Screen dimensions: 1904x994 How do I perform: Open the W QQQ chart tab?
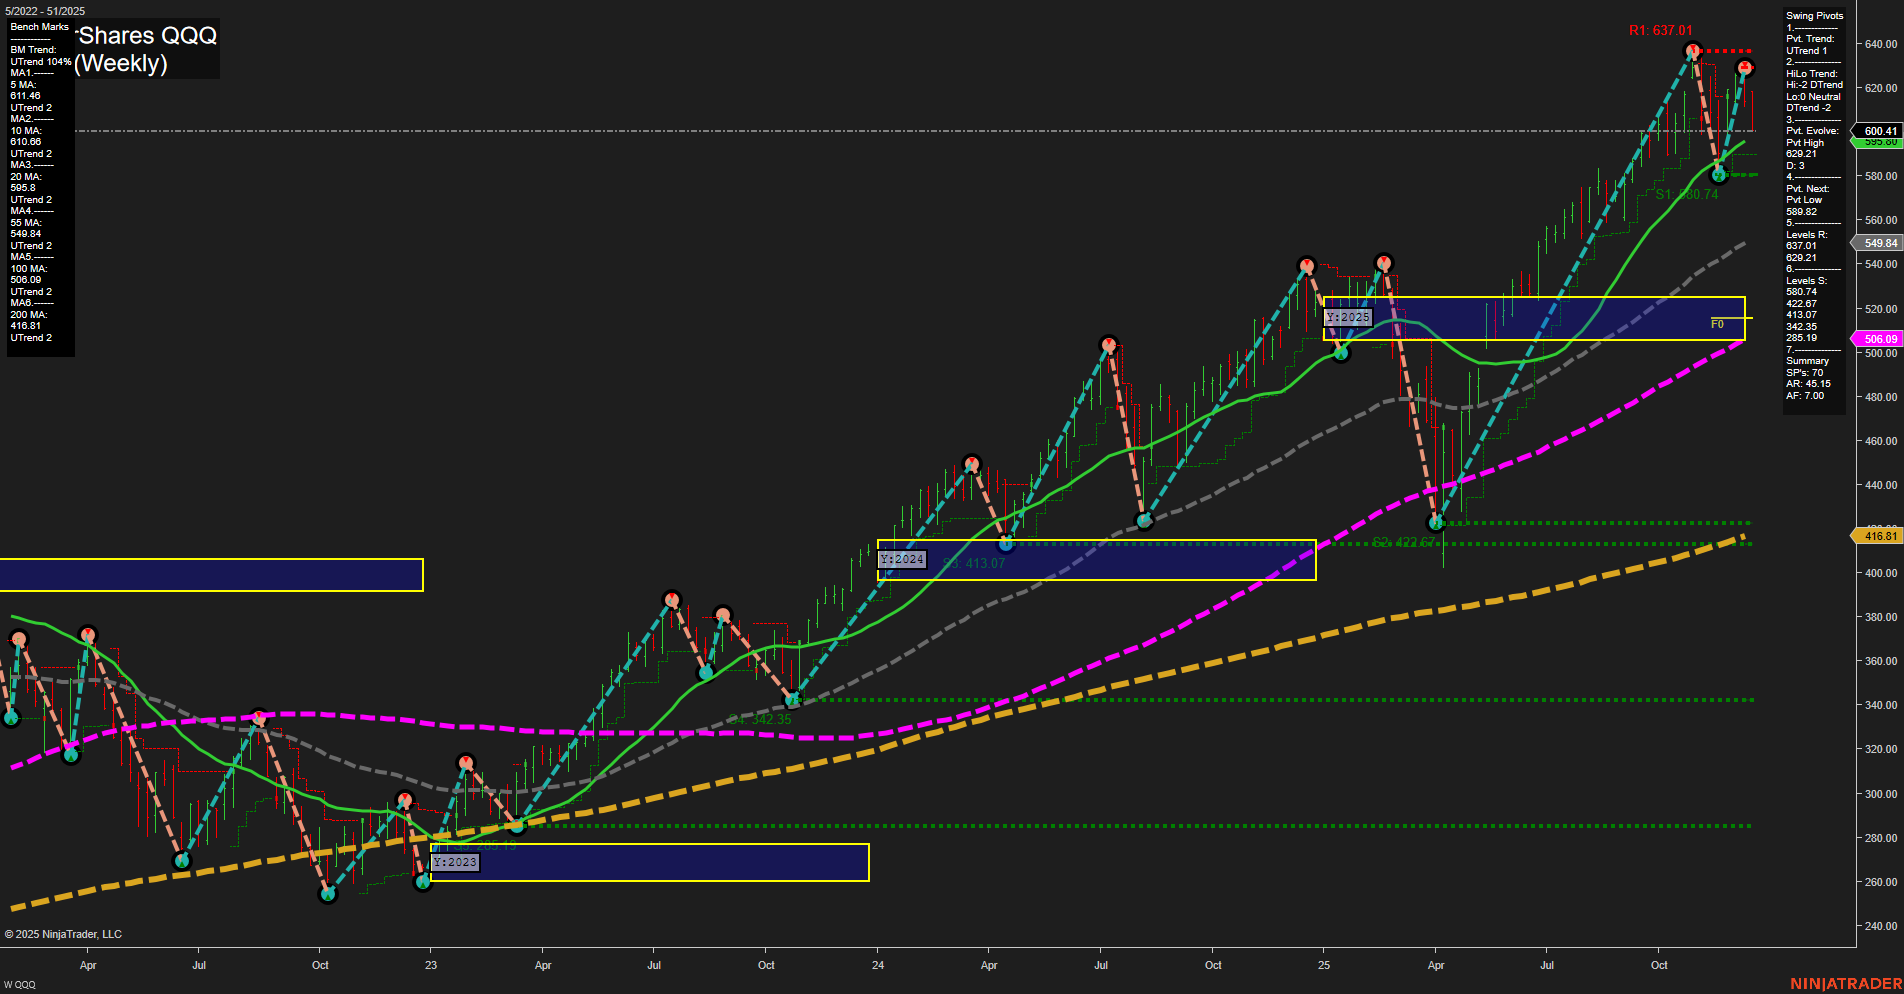click(20, 985)
